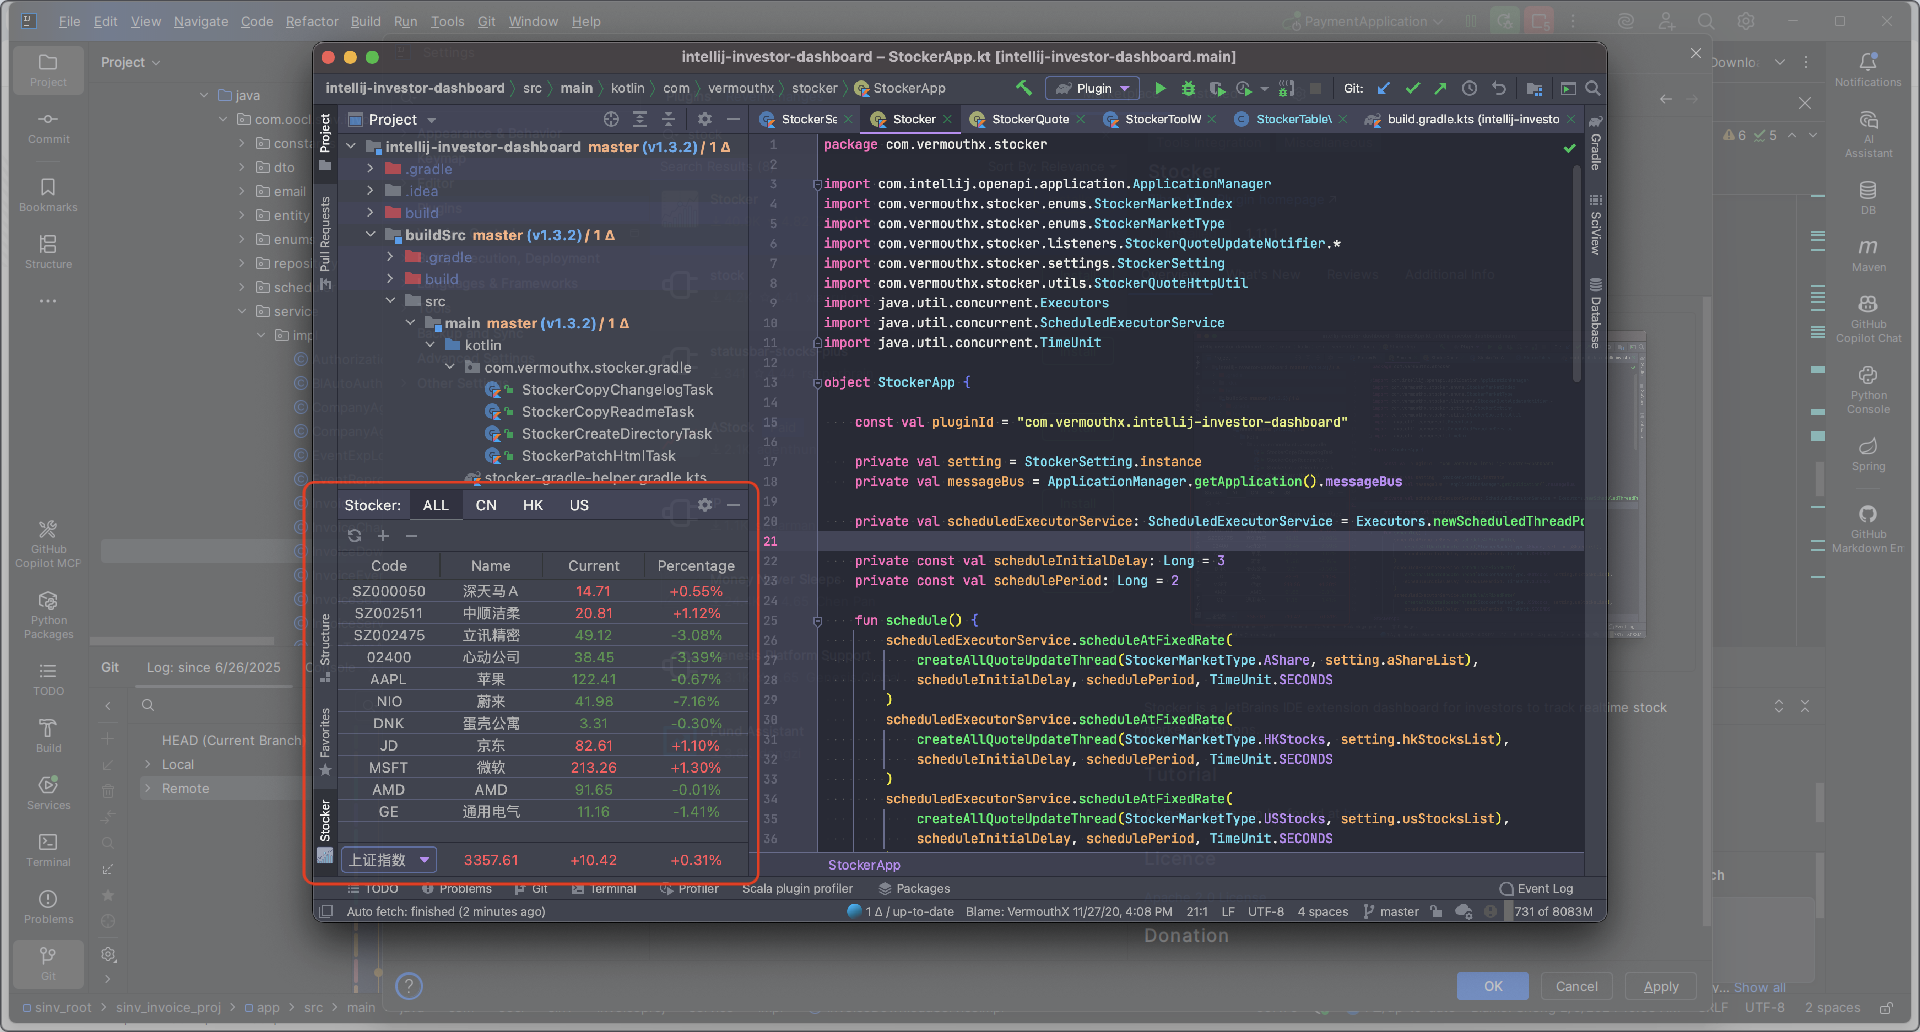Collapse the src folder in screenshot tree
This screenshot has height=1032, width=1920.
391,301
